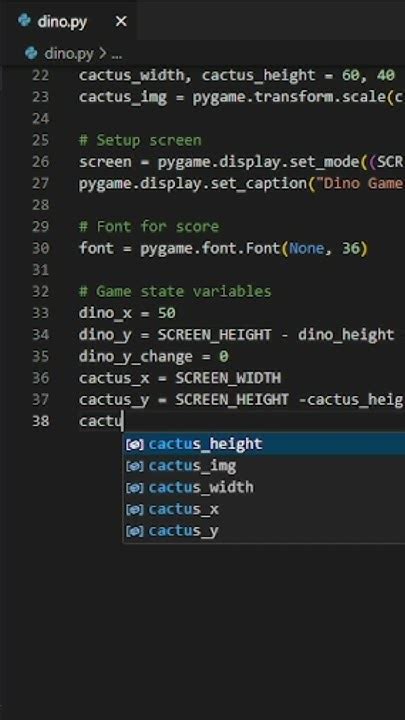
Task: Pick cactus_width autocomplete suggestion
Action: tap(264, 488)
